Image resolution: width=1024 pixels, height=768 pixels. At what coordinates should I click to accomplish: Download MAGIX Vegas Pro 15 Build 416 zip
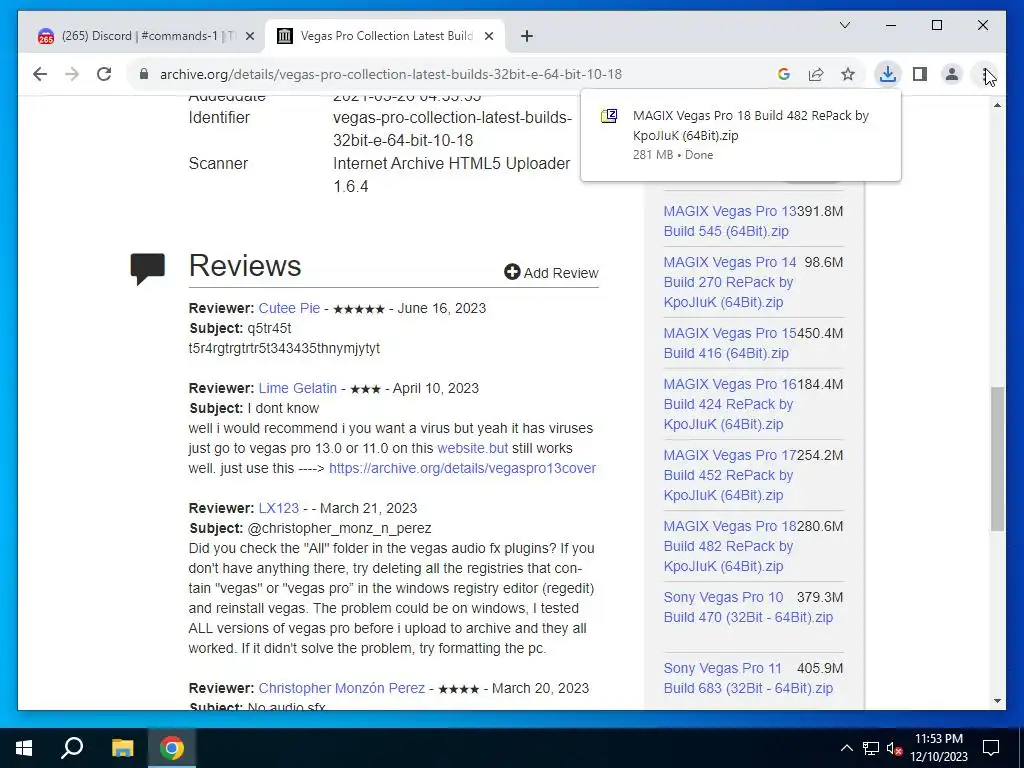[x=729, y=343]
